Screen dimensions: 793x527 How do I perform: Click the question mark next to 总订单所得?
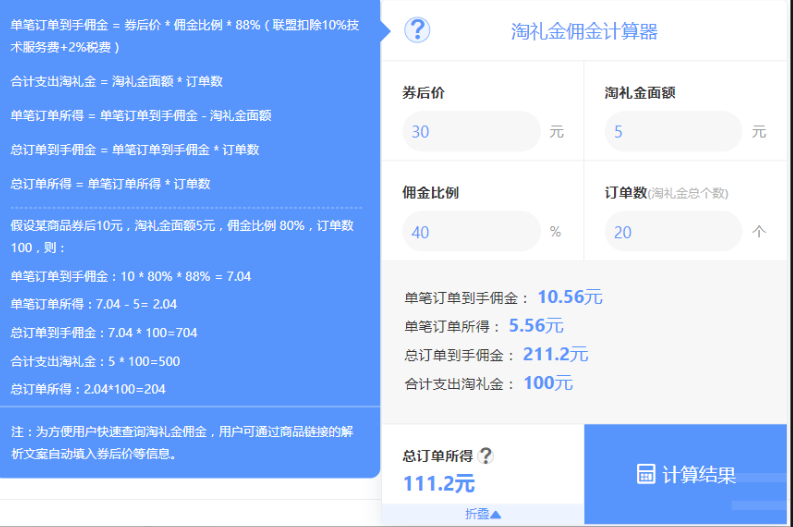486,456
